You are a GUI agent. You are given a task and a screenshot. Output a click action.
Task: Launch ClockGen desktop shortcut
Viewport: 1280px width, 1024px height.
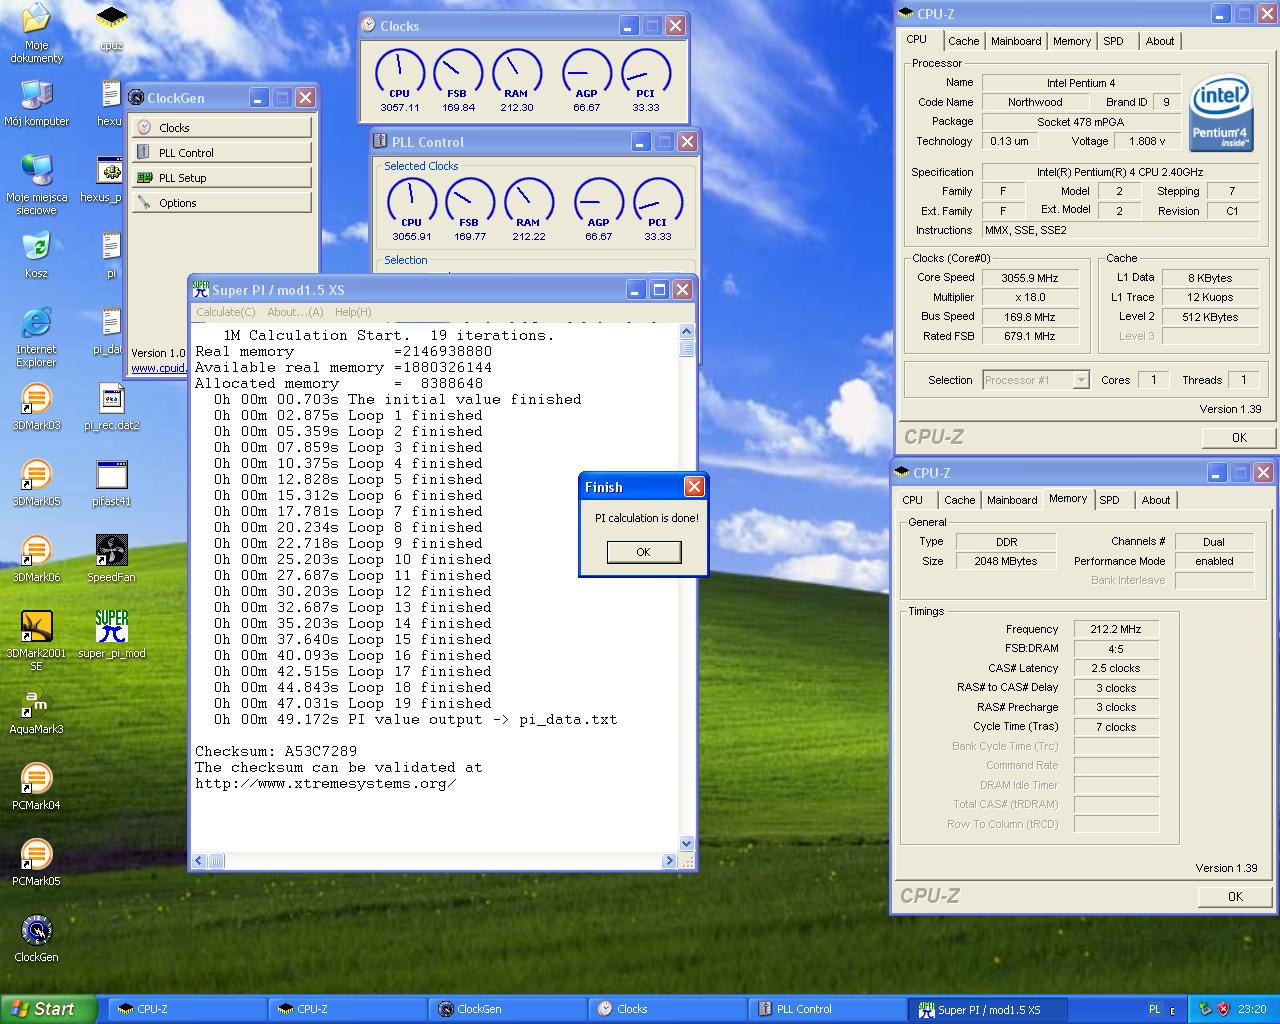click(36, 939)
